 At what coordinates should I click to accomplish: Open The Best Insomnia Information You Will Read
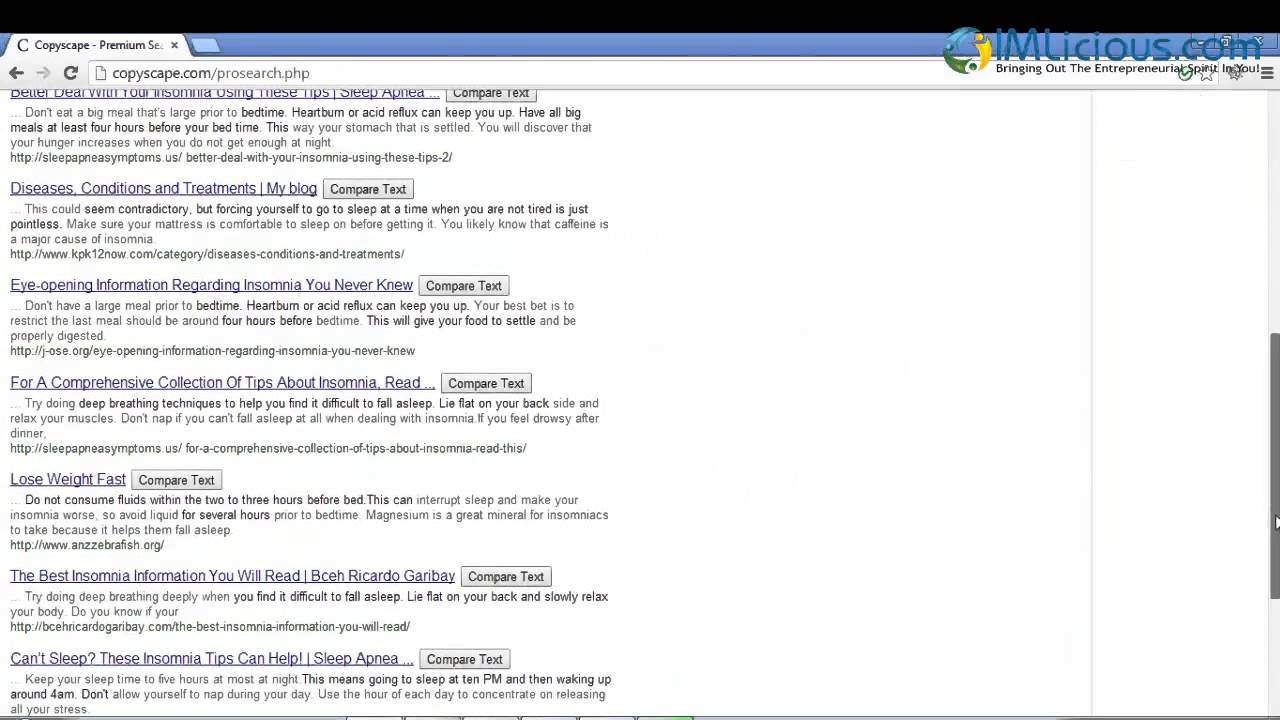[x=232, y=576]
